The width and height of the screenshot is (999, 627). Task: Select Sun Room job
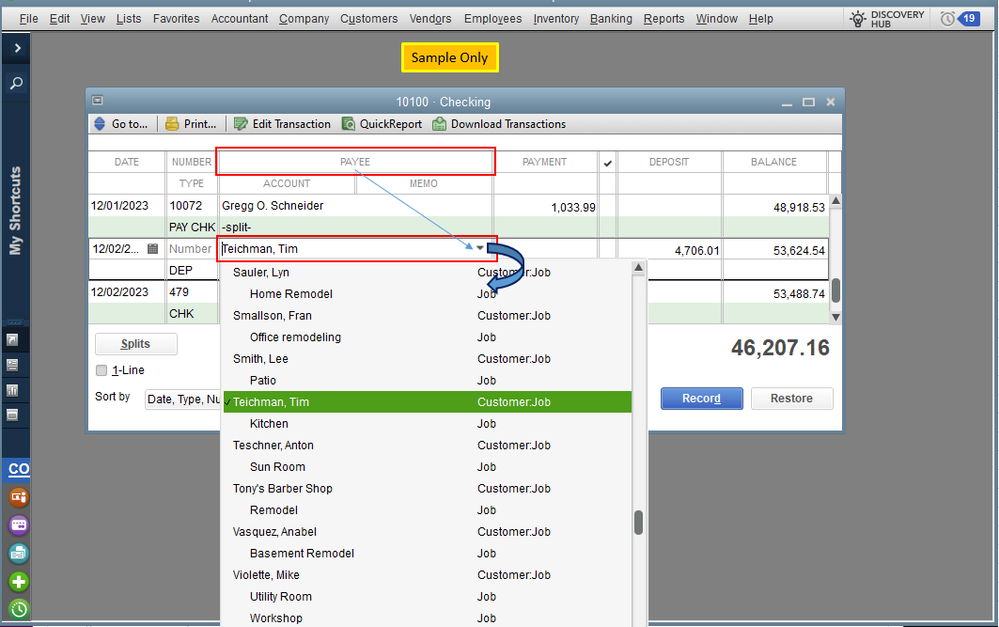coord(427,467)
